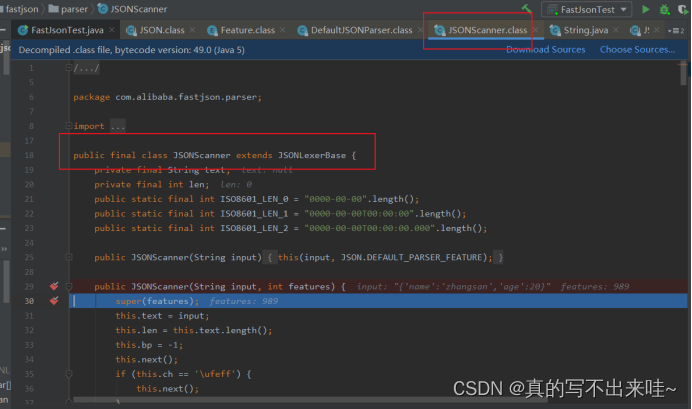This screenshot has height=409, width=692.
Task: Click the Download Sources link
Action: pos(545,50)
